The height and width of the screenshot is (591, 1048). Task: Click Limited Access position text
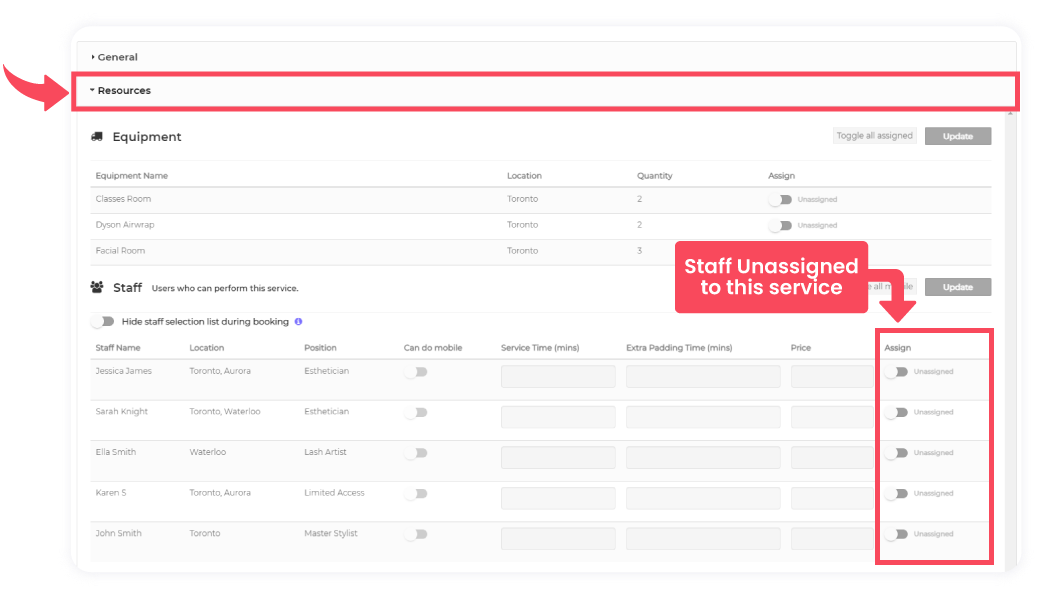(x=334, y=493)
